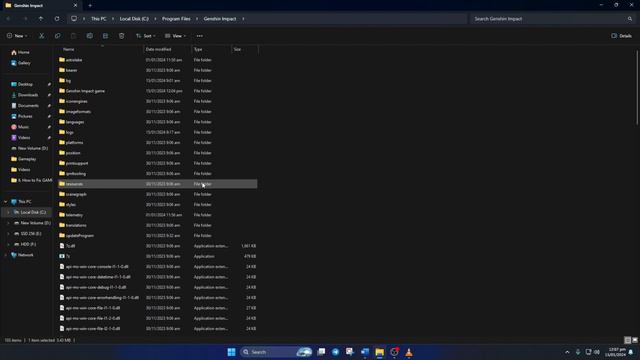Refresh the folder view
This screenshot has width=640, height=360.
[57, 19]
